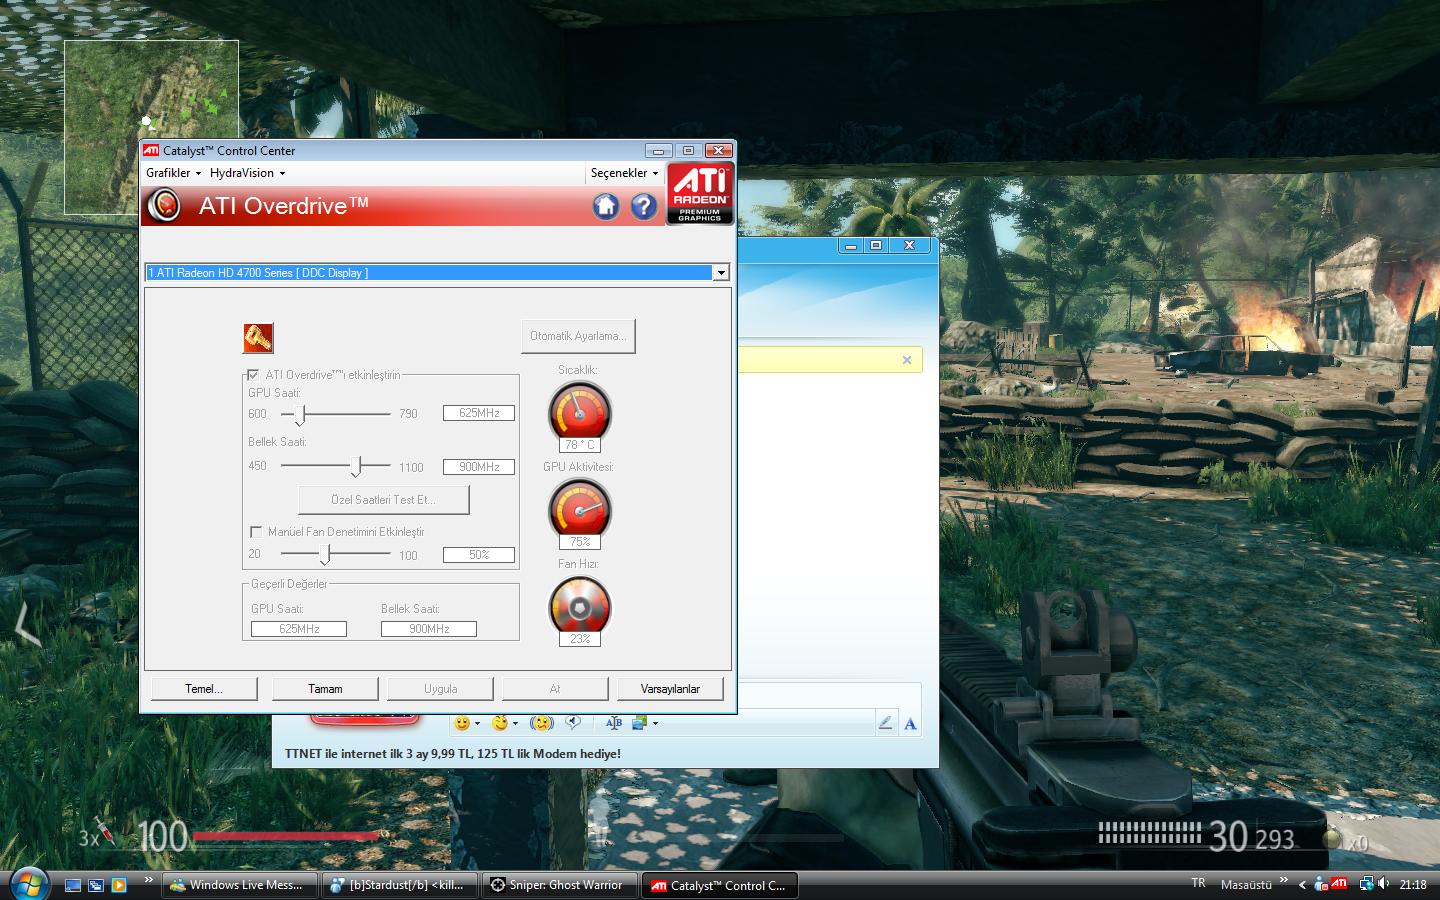Click Show Desktop quick launch icon
1440x900 pixels.
pos(73,885)
